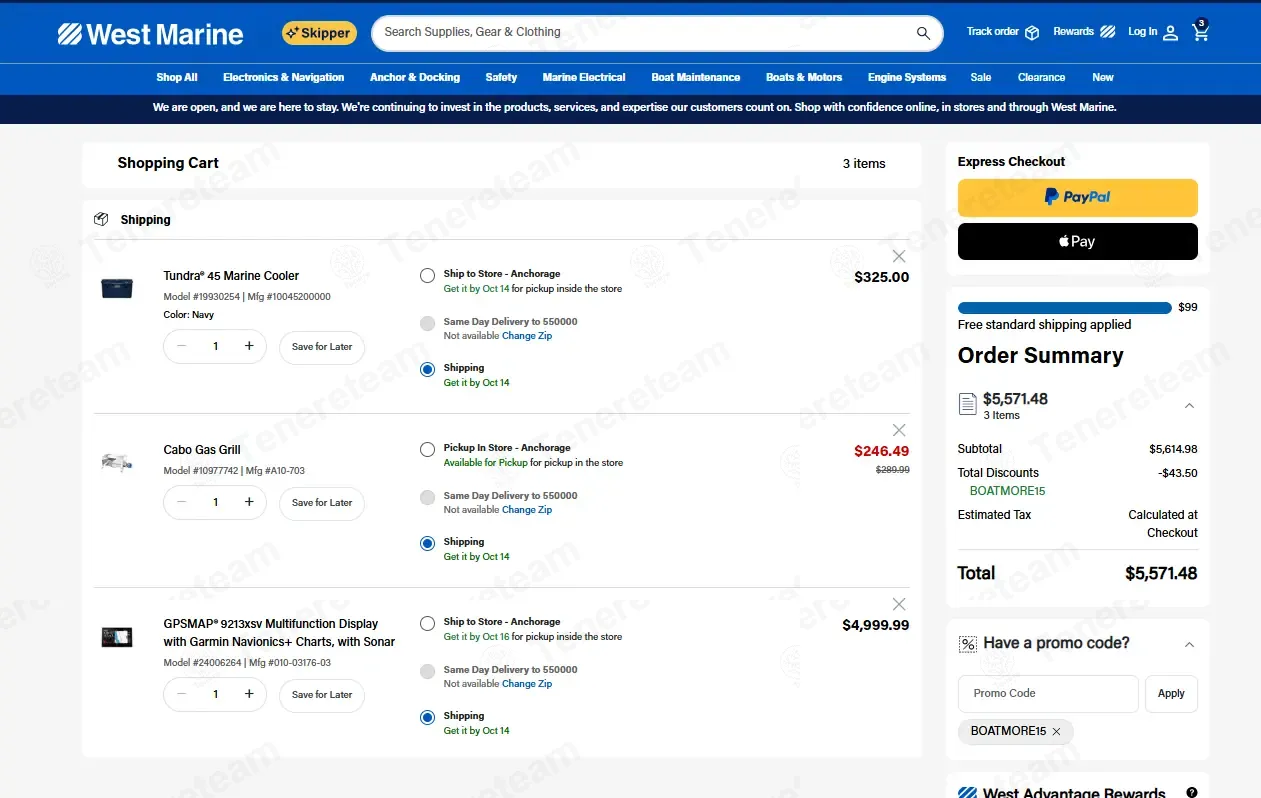Open Track order link

pyautogui.click(x=1003, y=32)
